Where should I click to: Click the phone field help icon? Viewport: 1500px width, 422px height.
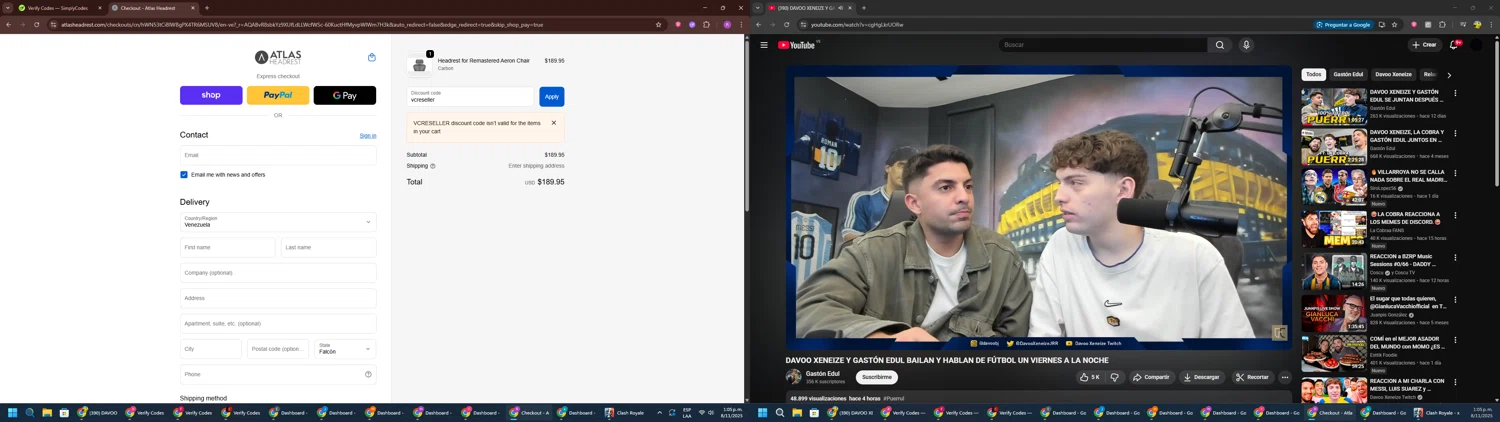tap(368, 374)
